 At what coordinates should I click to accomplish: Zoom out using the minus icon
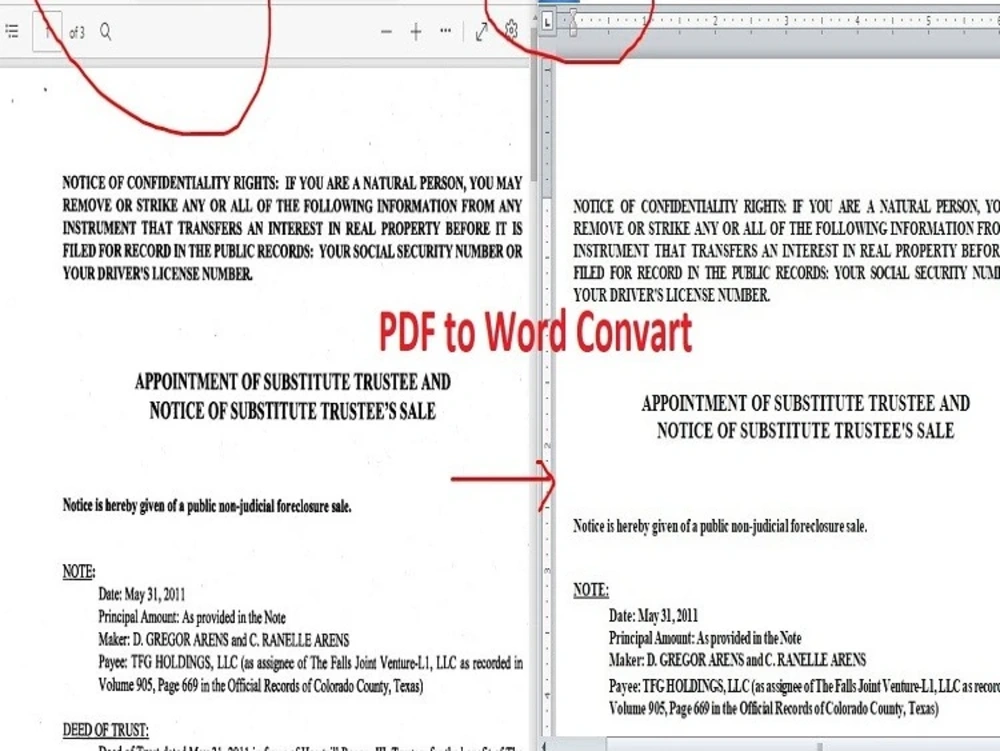pyautogui.click(x=386, y=31)
